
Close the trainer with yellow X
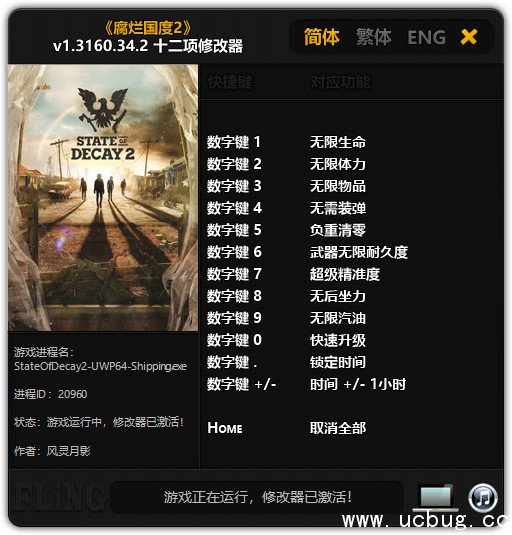(x=469, y=37)
